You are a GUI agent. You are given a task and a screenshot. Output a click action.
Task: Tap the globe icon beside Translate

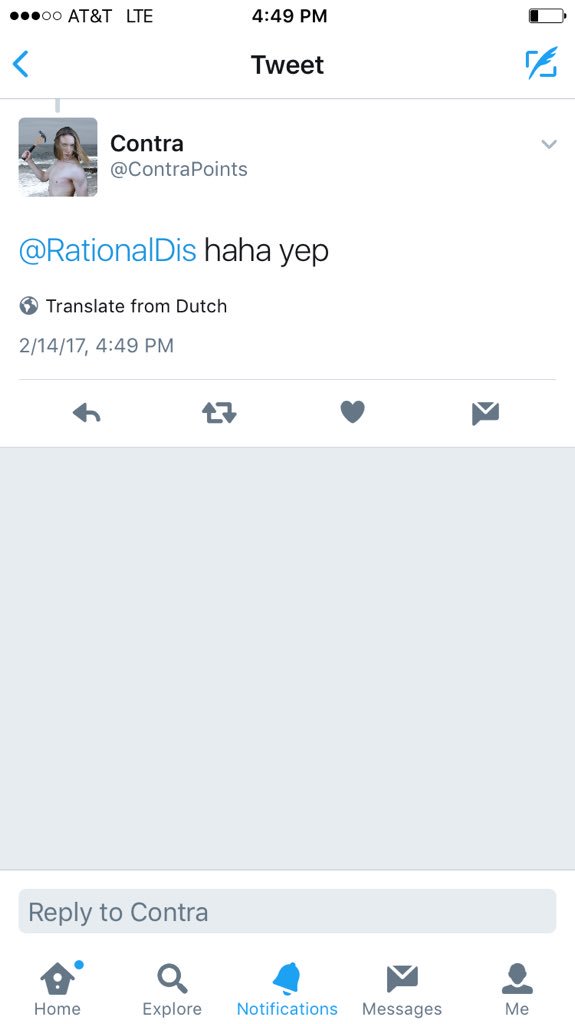pos(29,306)
